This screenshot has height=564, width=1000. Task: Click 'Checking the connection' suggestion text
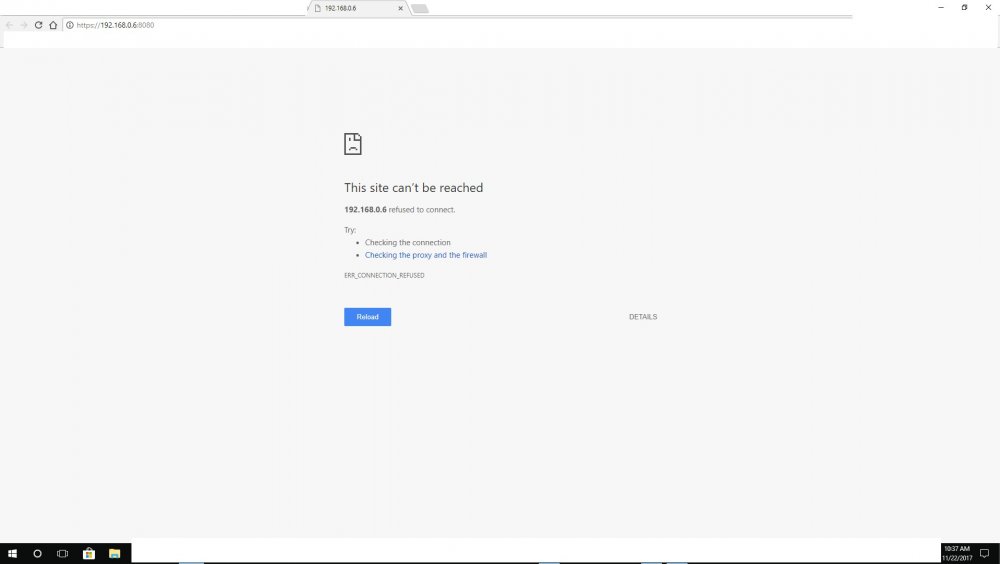point(408,242)
